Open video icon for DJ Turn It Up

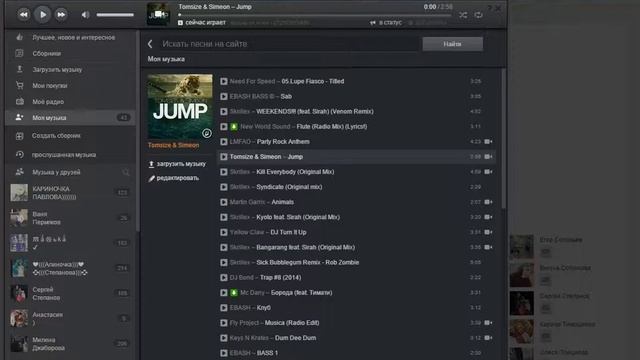coord(488,232)
